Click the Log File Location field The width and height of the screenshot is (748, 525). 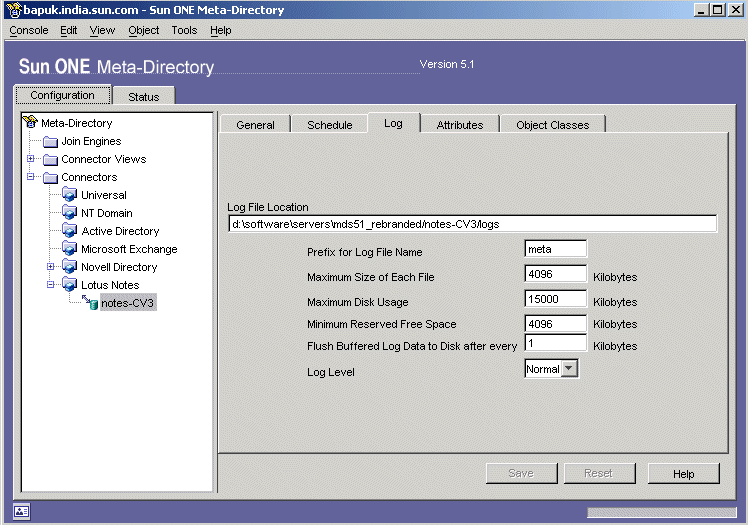point(472,224)
